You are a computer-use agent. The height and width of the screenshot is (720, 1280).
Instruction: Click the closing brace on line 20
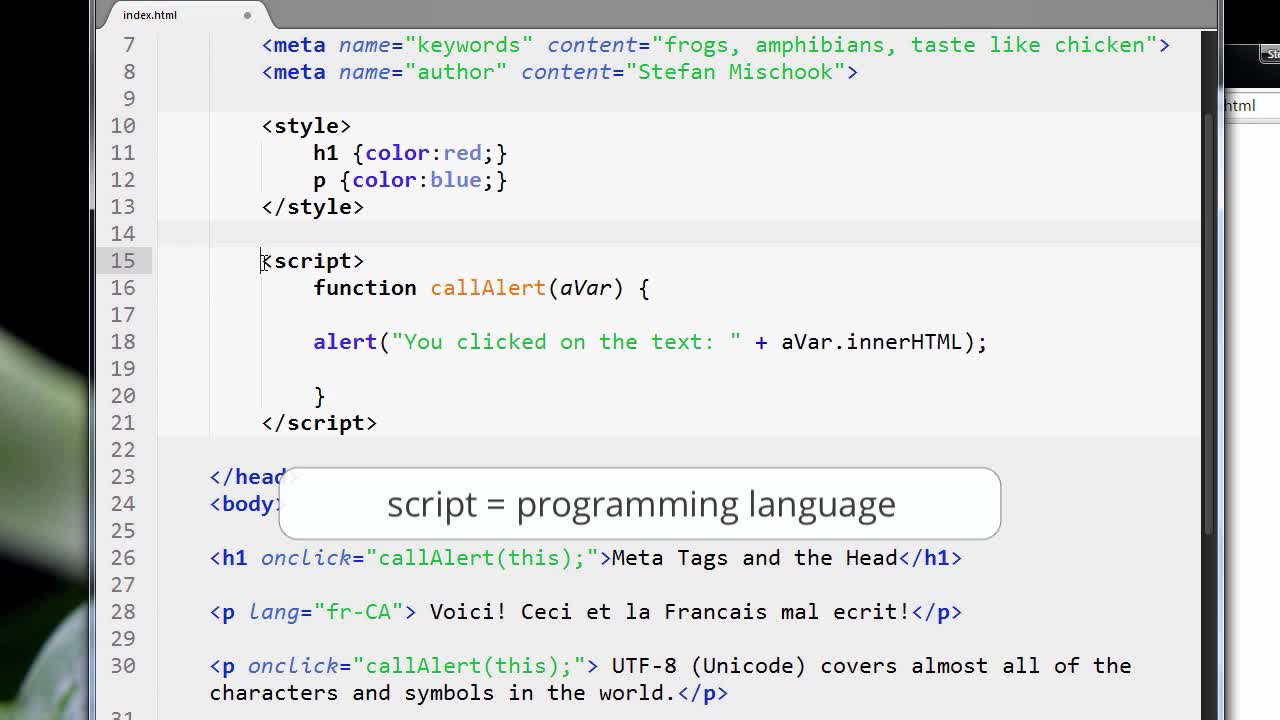[x=320, y=397]
